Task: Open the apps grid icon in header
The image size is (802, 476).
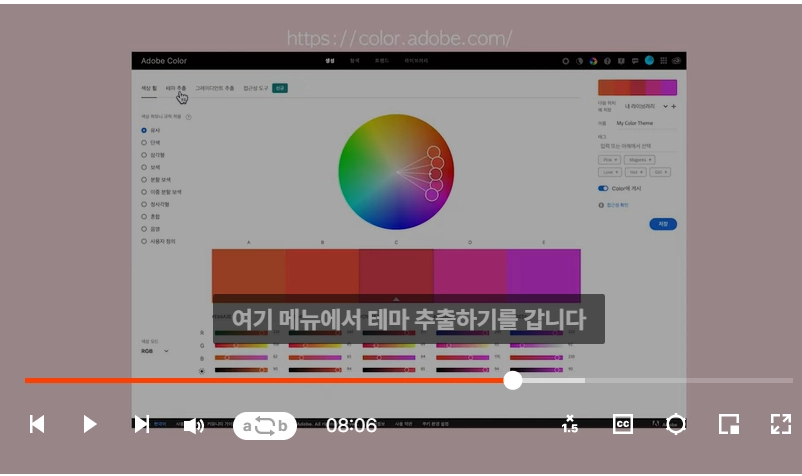Action: 663,61
